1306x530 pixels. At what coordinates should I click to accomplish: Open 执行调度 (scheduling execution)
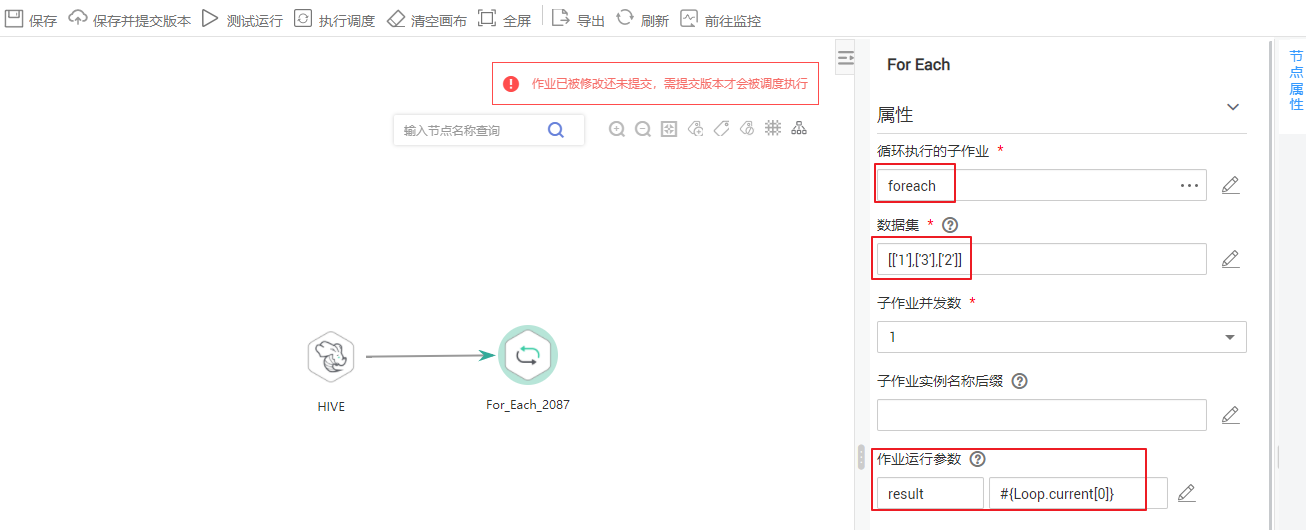tap(334, 19)
